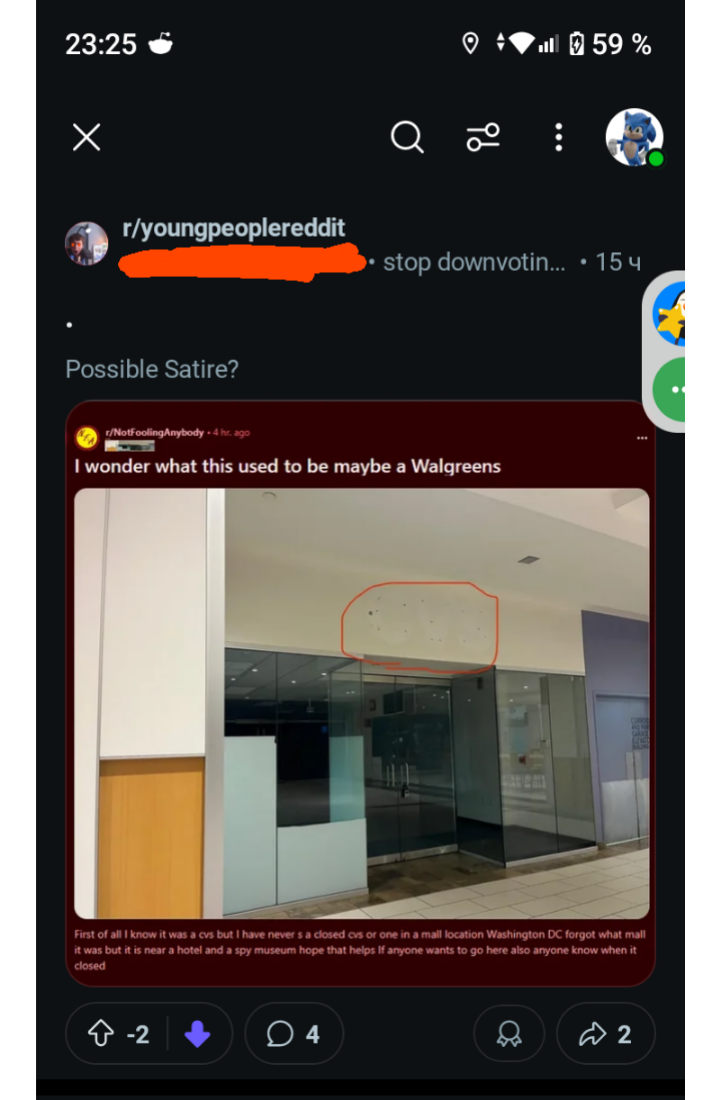Viewport: 720px width, 1100px height.
Task: Give an award with the ribbon icon
Action: tap(509, 1033)
